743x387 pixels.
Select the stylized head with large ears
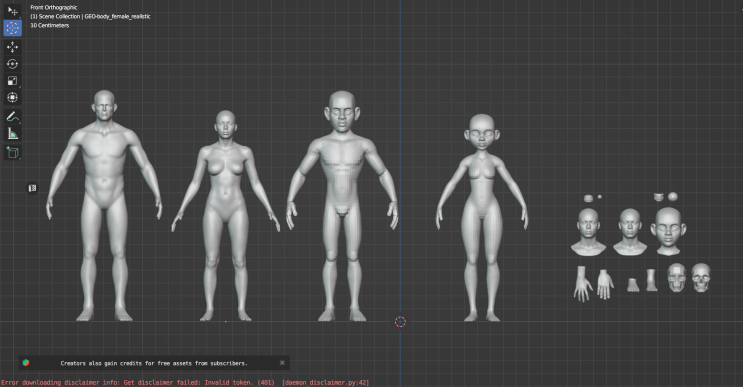pyautogui.click(x=668, y=231)
